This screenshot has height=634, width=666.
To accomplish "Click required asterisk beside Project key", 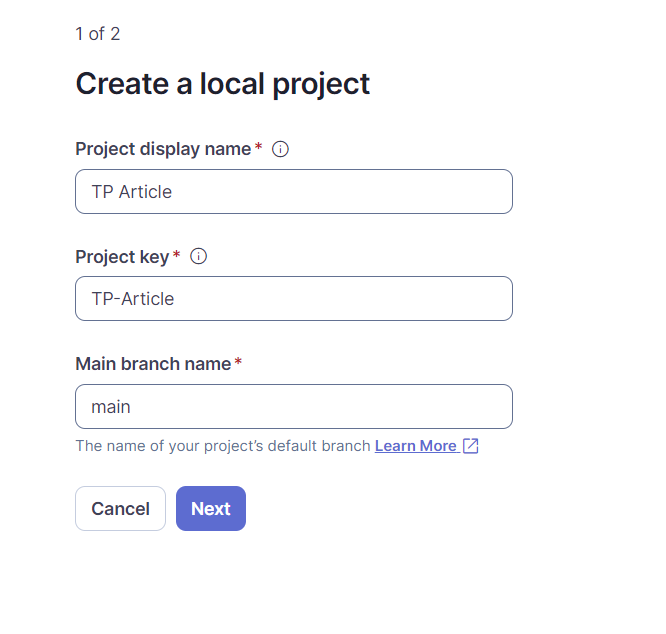I will (x=177, y=255).
